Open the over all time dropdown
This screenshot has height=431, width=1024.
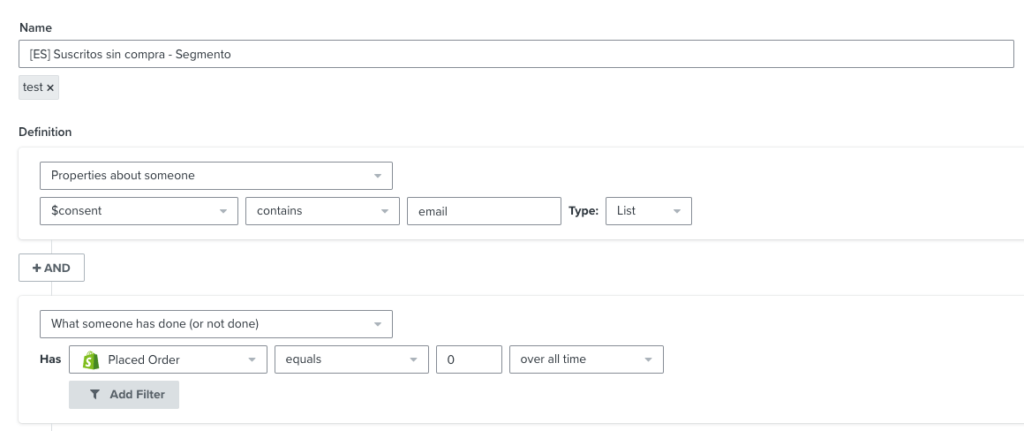586,359
